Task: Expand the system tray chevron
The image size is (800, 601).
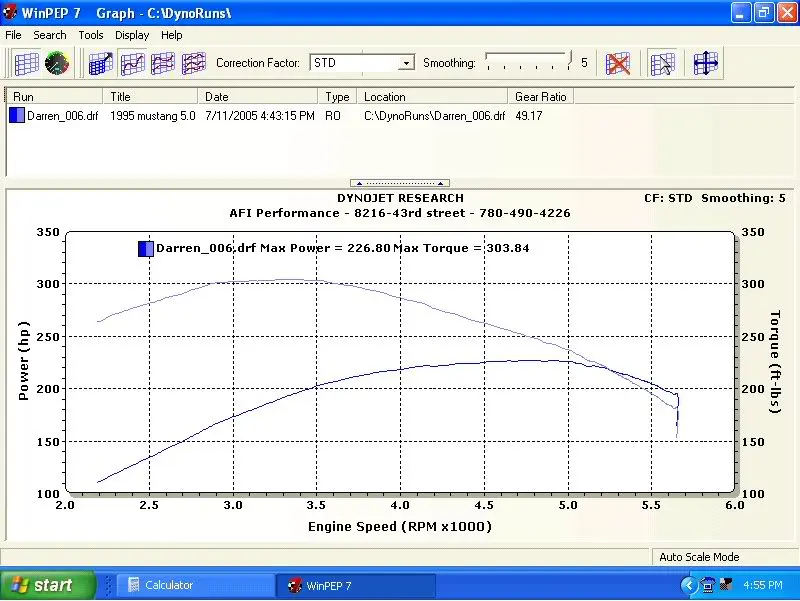Action: [x=689, y=585]
